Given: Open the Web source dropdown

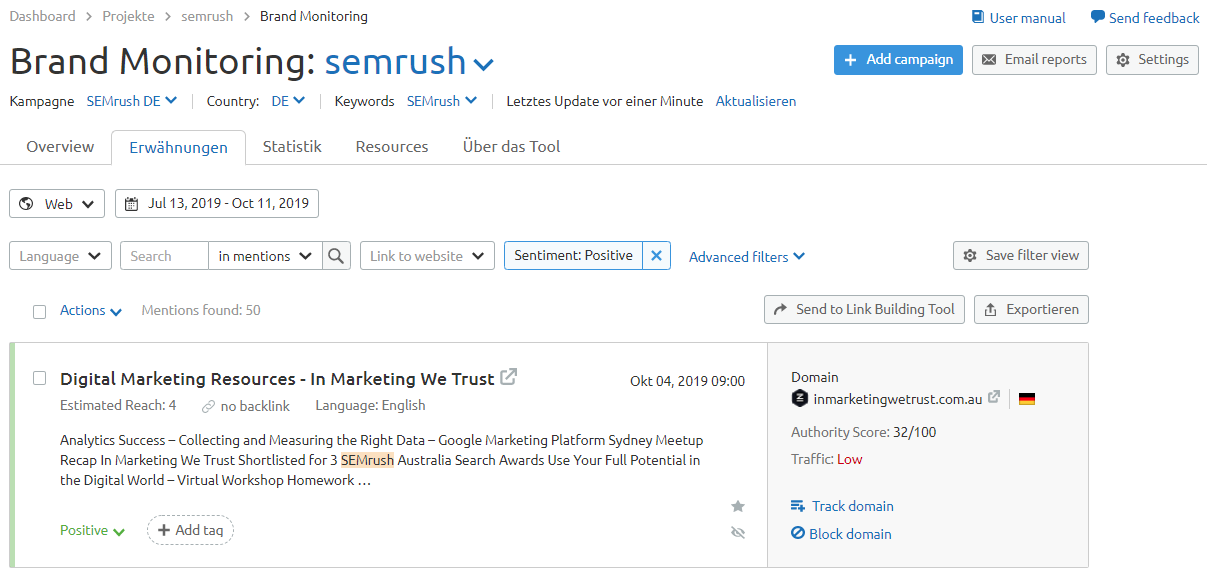Looking at the screenshot, I should click(57, 204).
